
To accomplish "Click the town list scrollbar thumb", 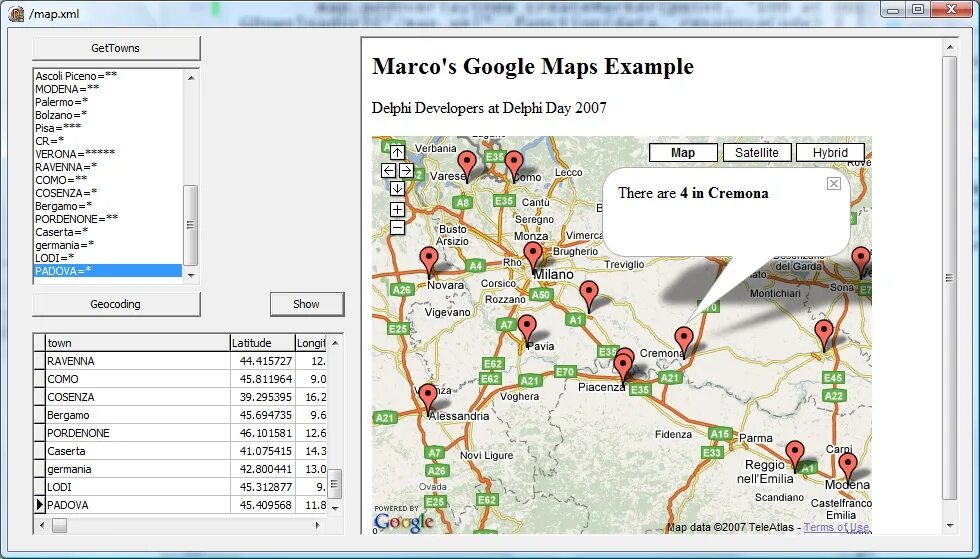I will 191,225.
